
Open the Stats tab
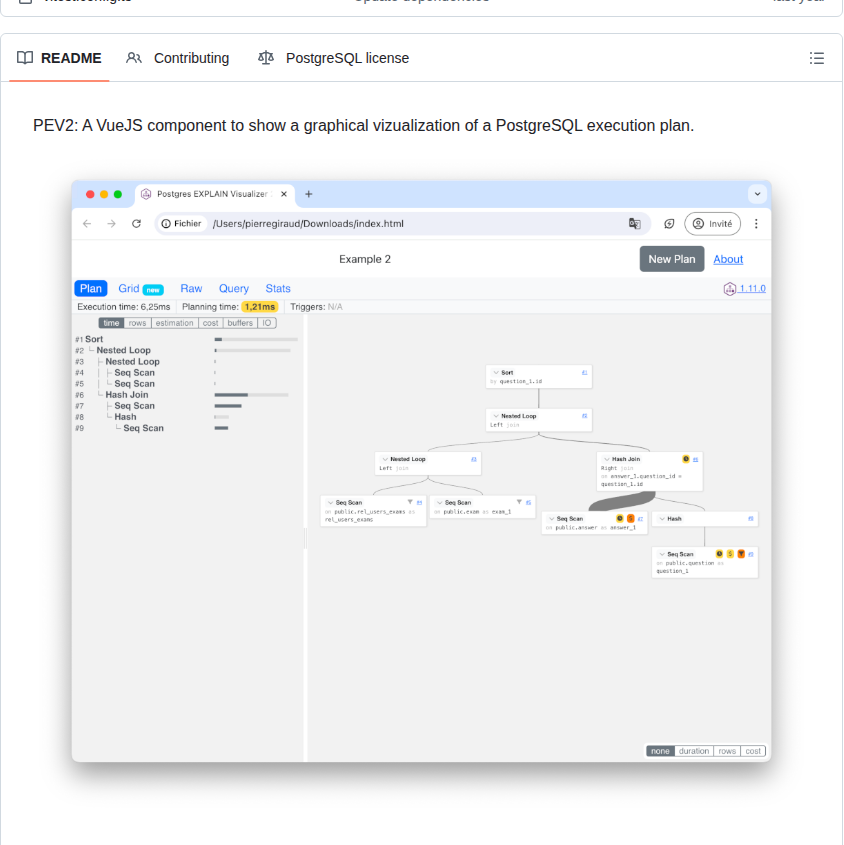278,289
